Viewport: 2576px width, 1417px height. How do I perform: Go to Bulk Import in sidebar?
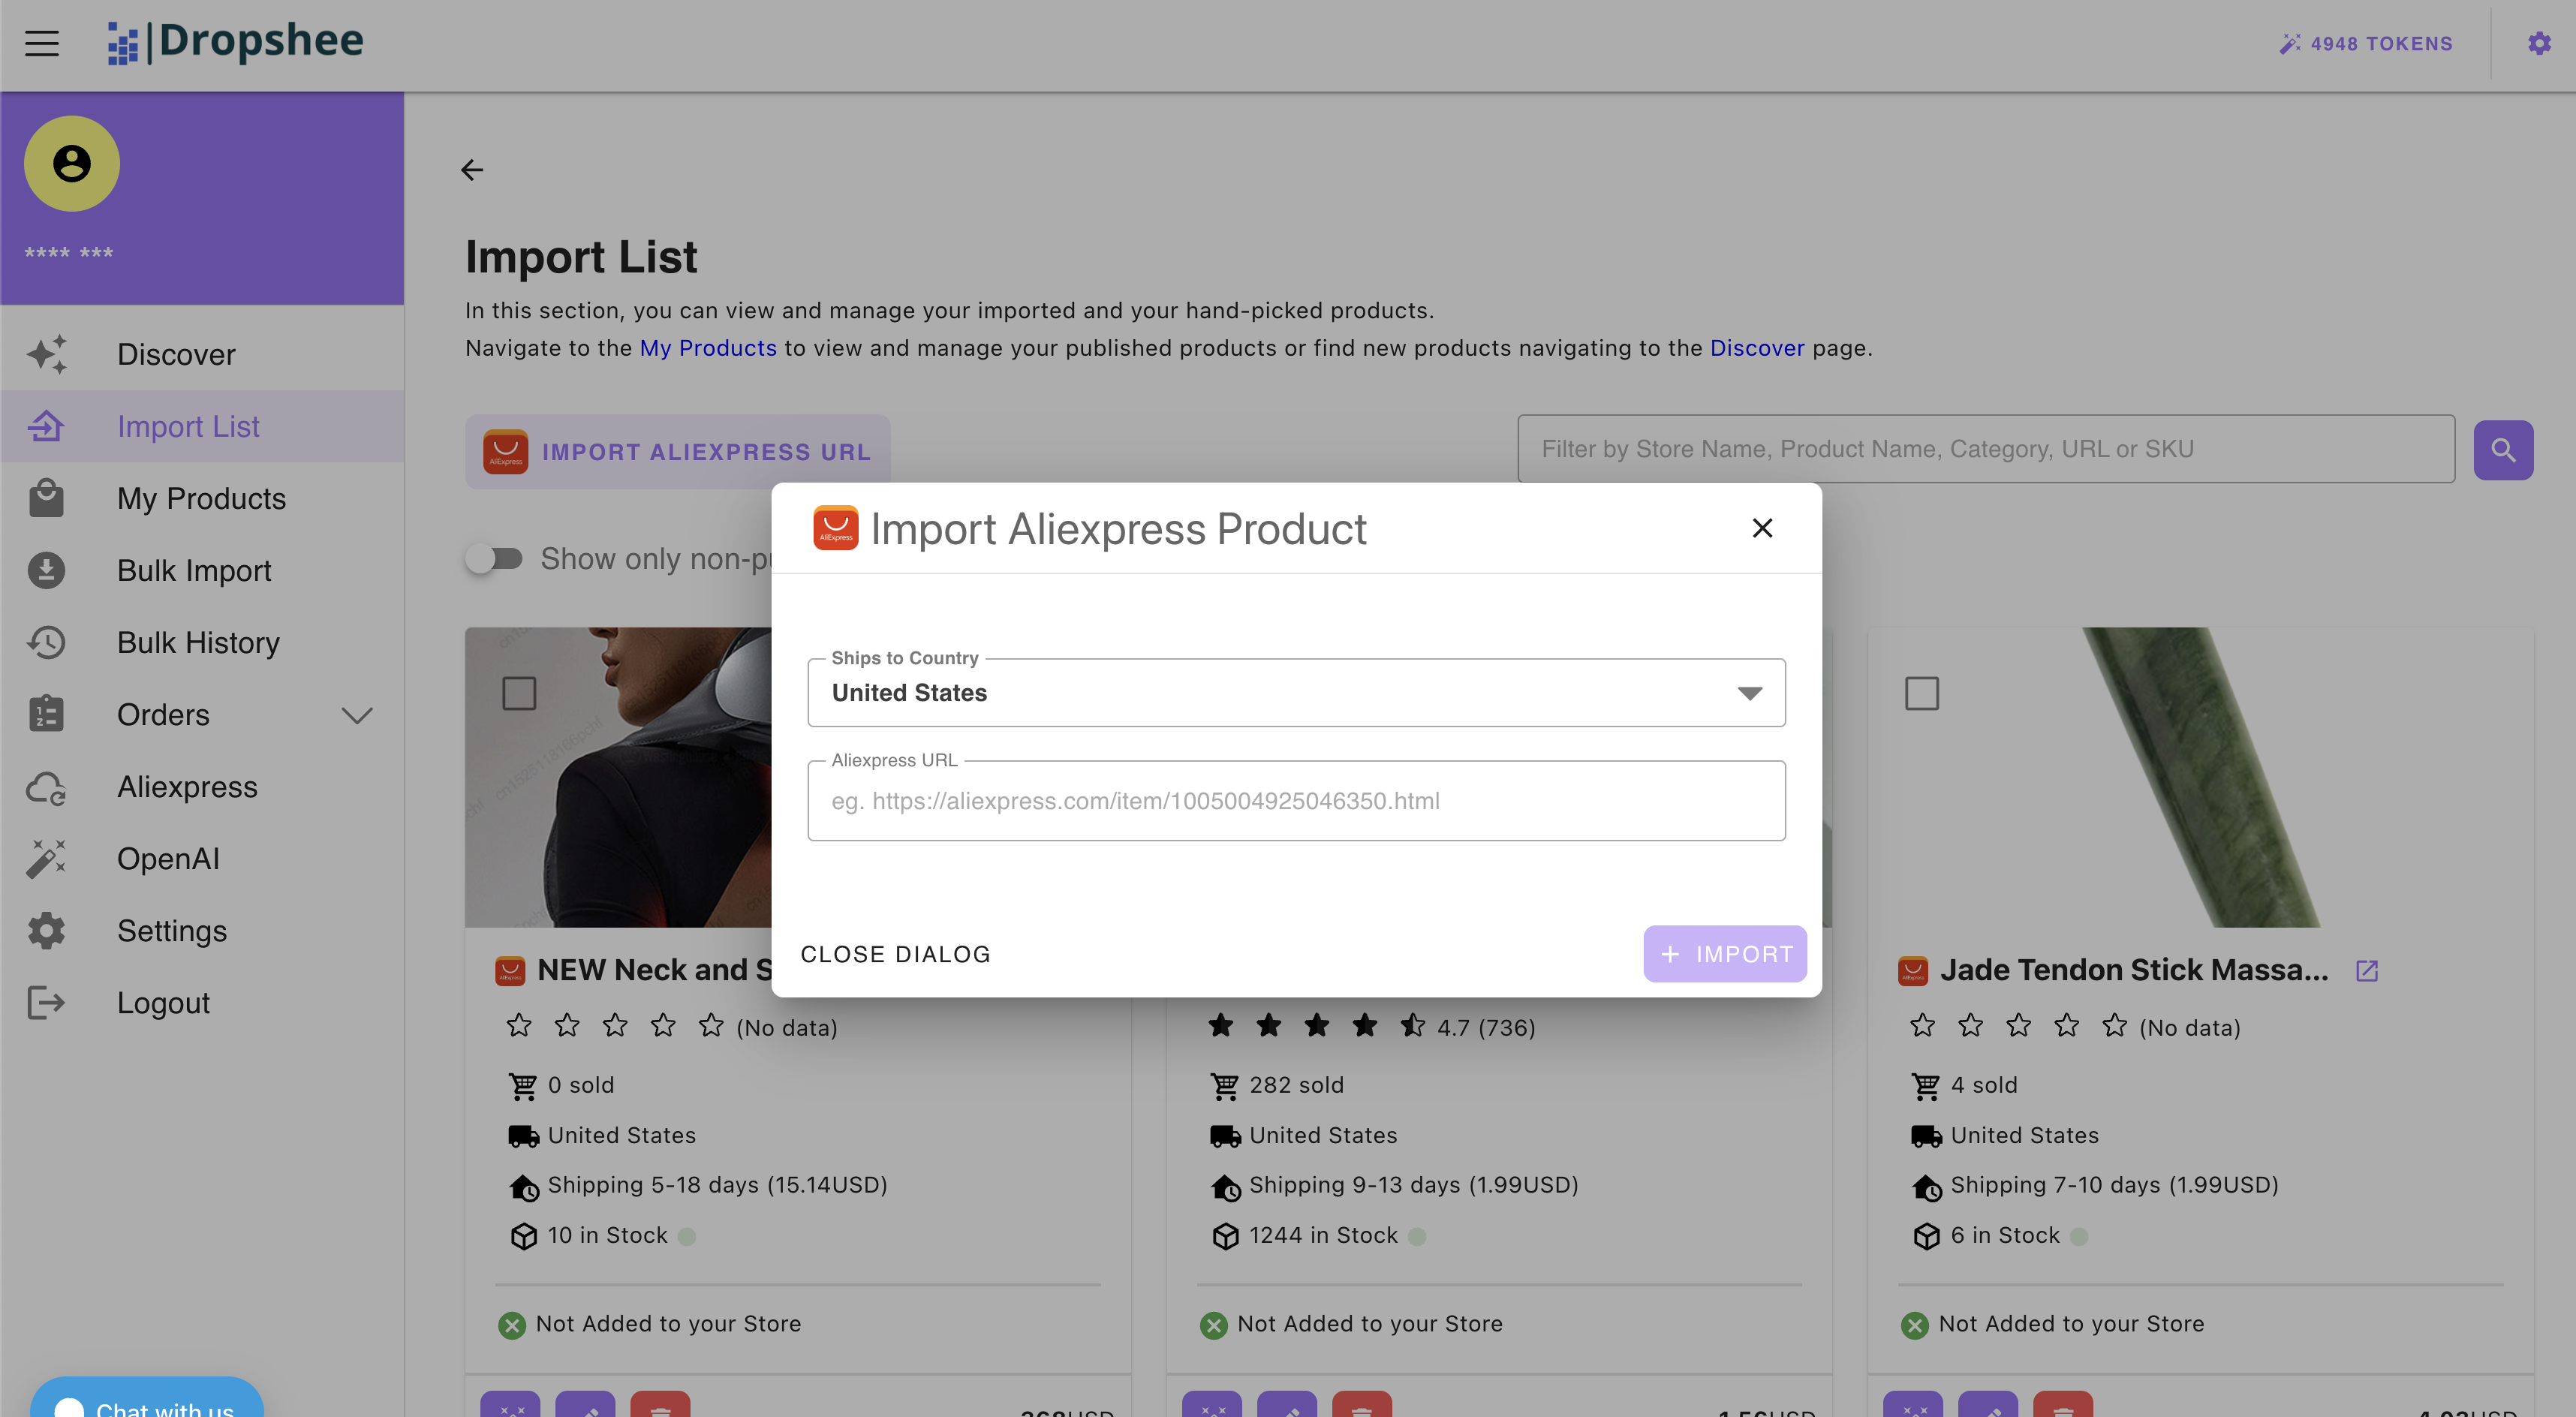194,570
